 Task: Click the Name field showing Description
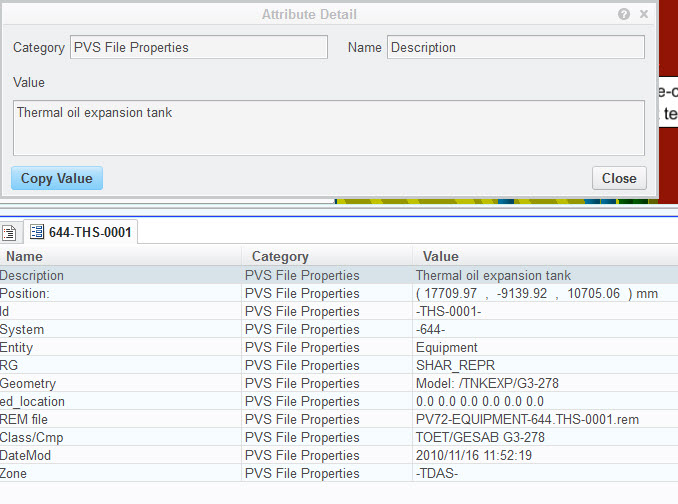coord(515,47)
